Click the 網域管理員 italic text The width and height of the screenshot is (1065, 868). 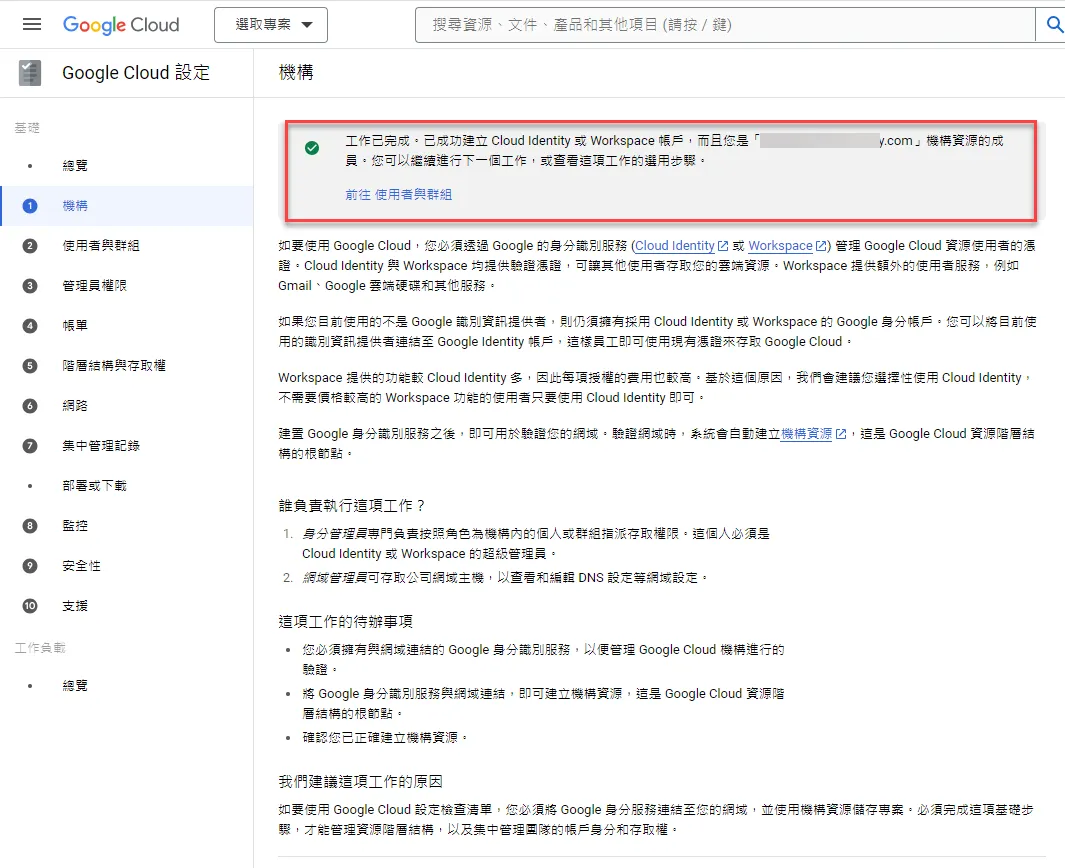tap(335, 578)
